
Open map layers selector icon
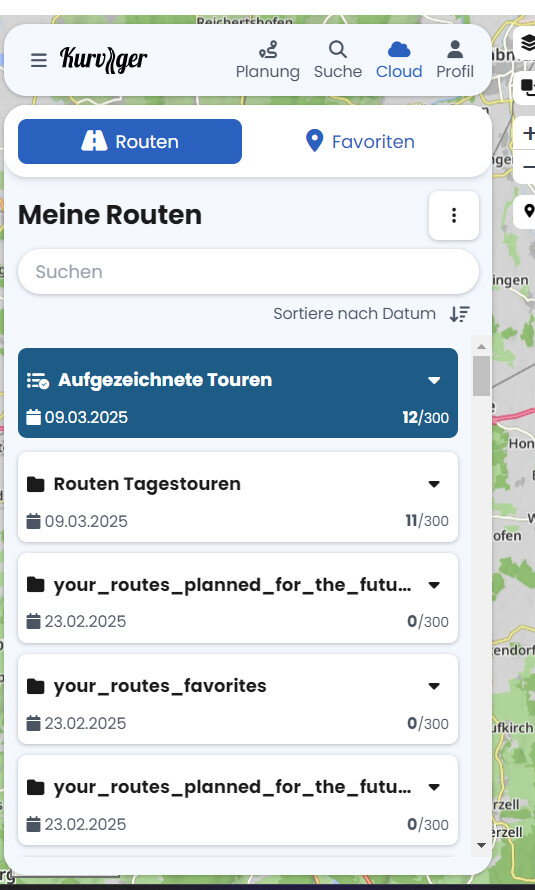(527, 43)
